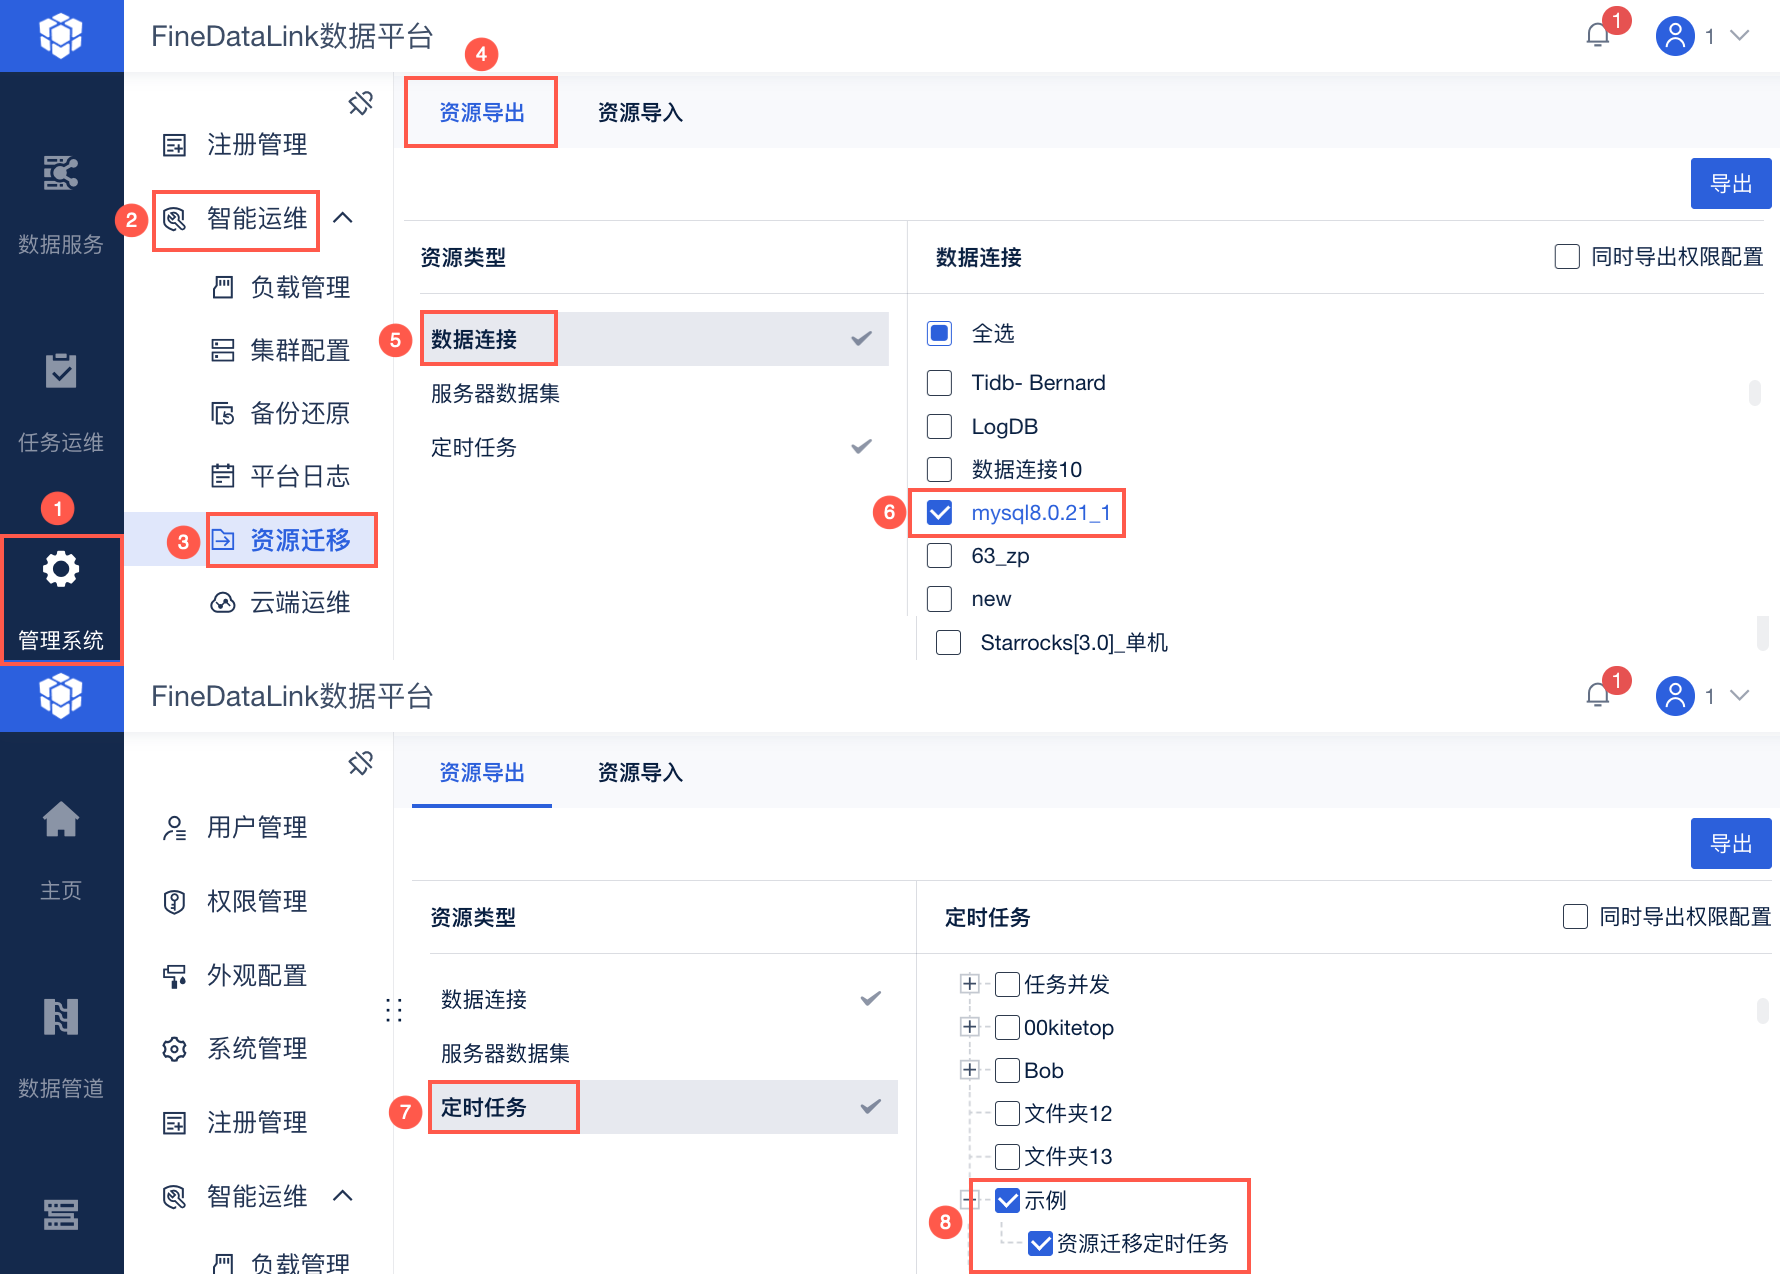Expand the Bob folder tree node
Screen dimensions: 1780x1274
tap(968, 1070)
